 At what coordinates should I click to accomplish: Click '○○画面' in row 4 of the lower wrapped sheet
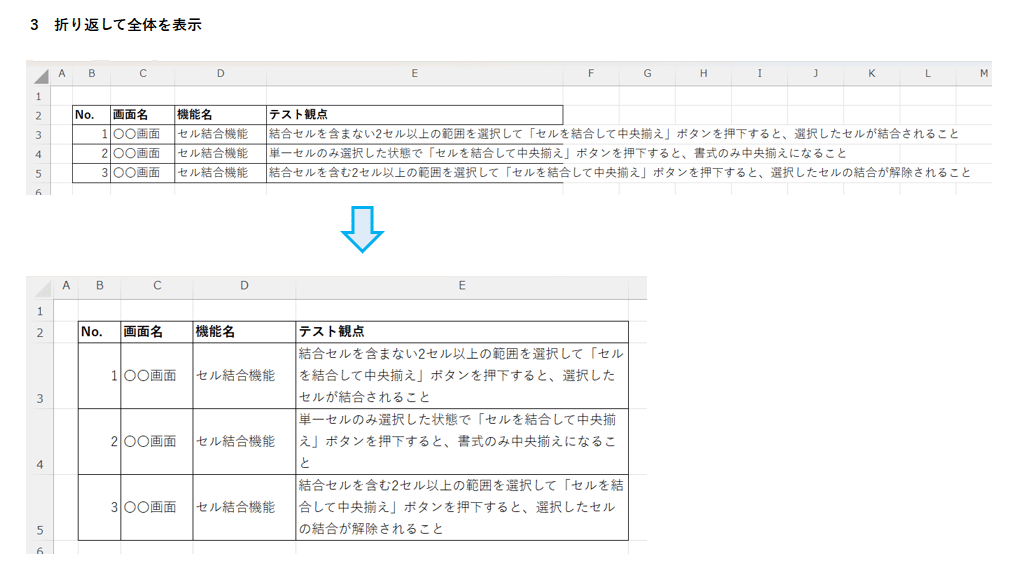(151, 441)
